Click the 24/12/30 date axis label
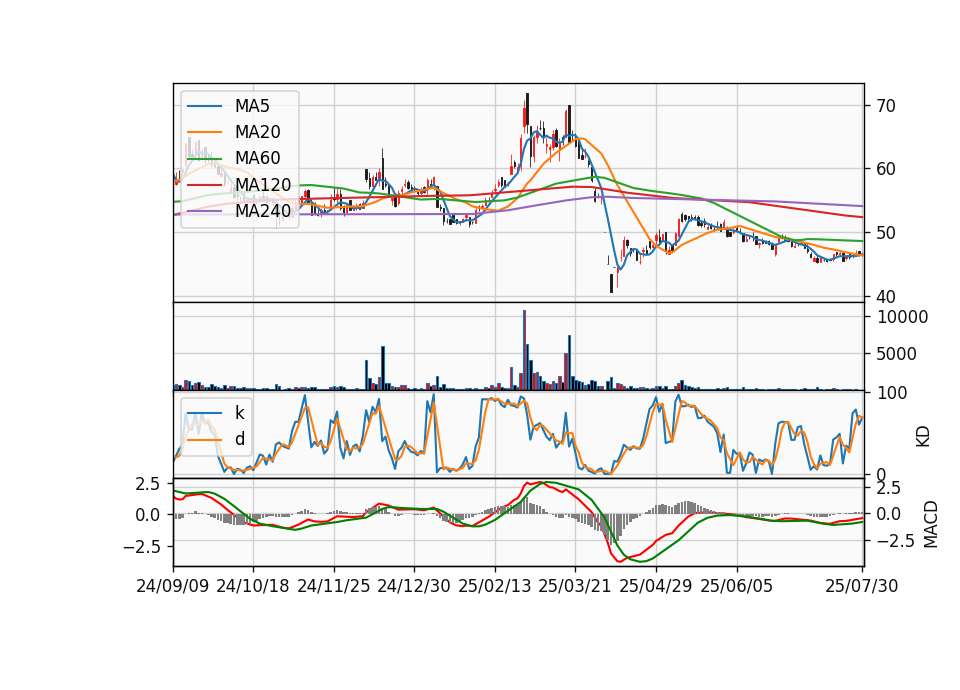Image resolution: width=960 pixels, height=690 pixels. (414, 586)
